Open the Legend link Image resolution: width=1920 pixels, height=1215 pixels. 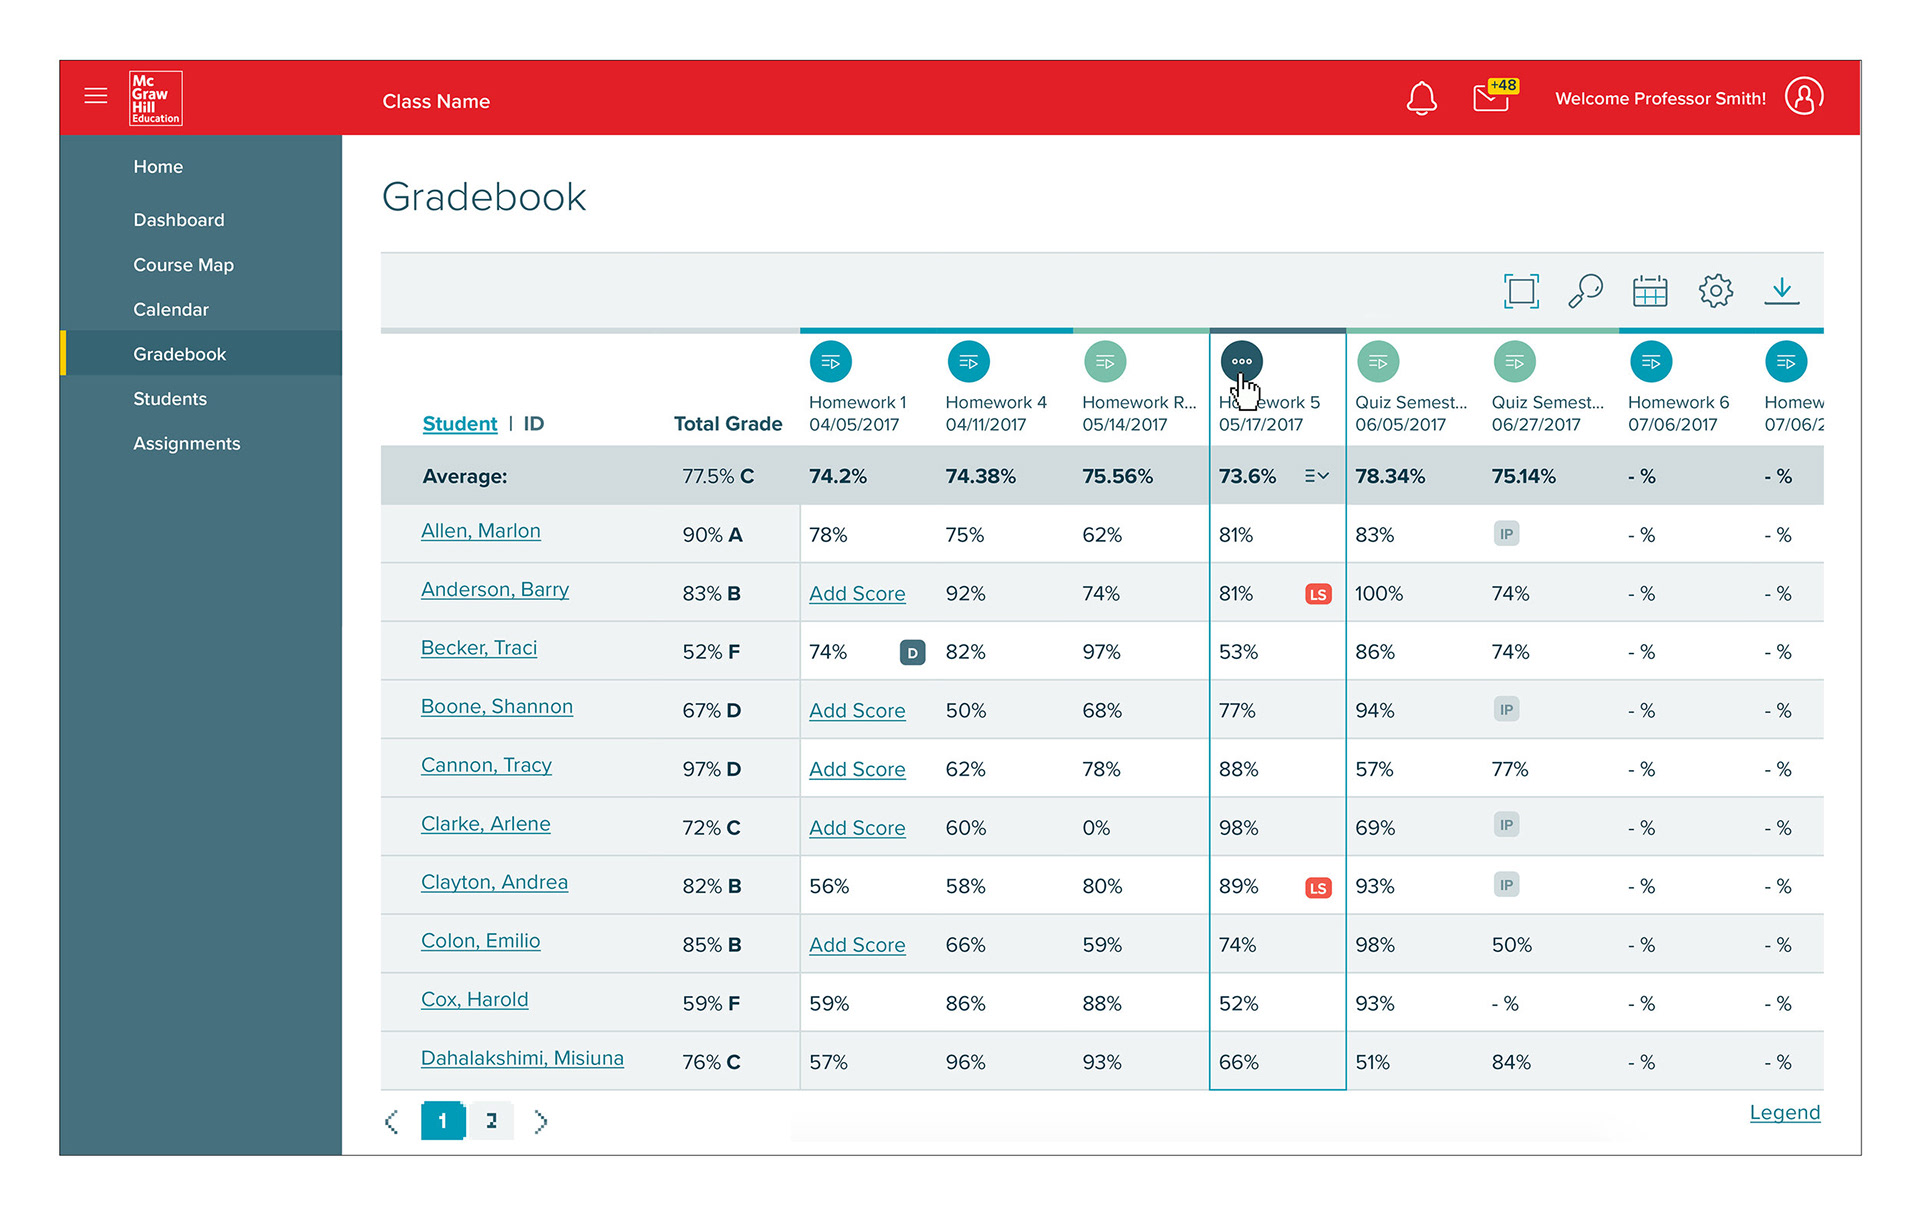1784,1112
